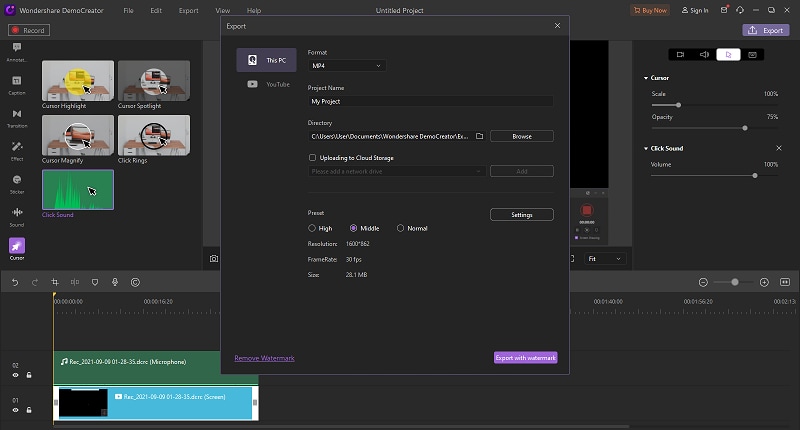Open the Export menu in menu bar
Viewport: 800px width, 430px height.
[x=188, y=10]
